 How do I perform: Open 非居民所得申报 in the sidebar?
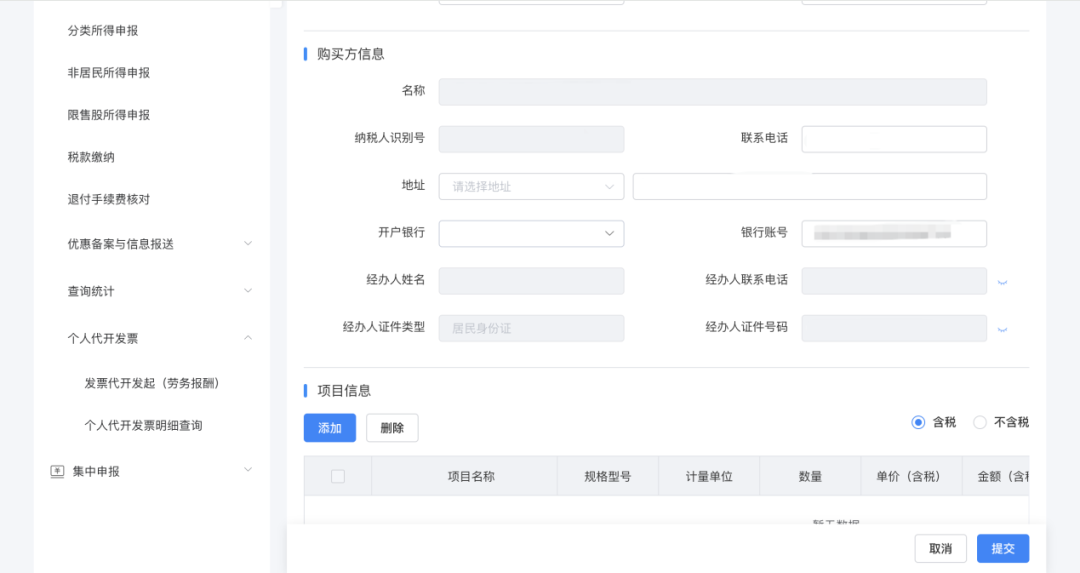click(108, 72)
